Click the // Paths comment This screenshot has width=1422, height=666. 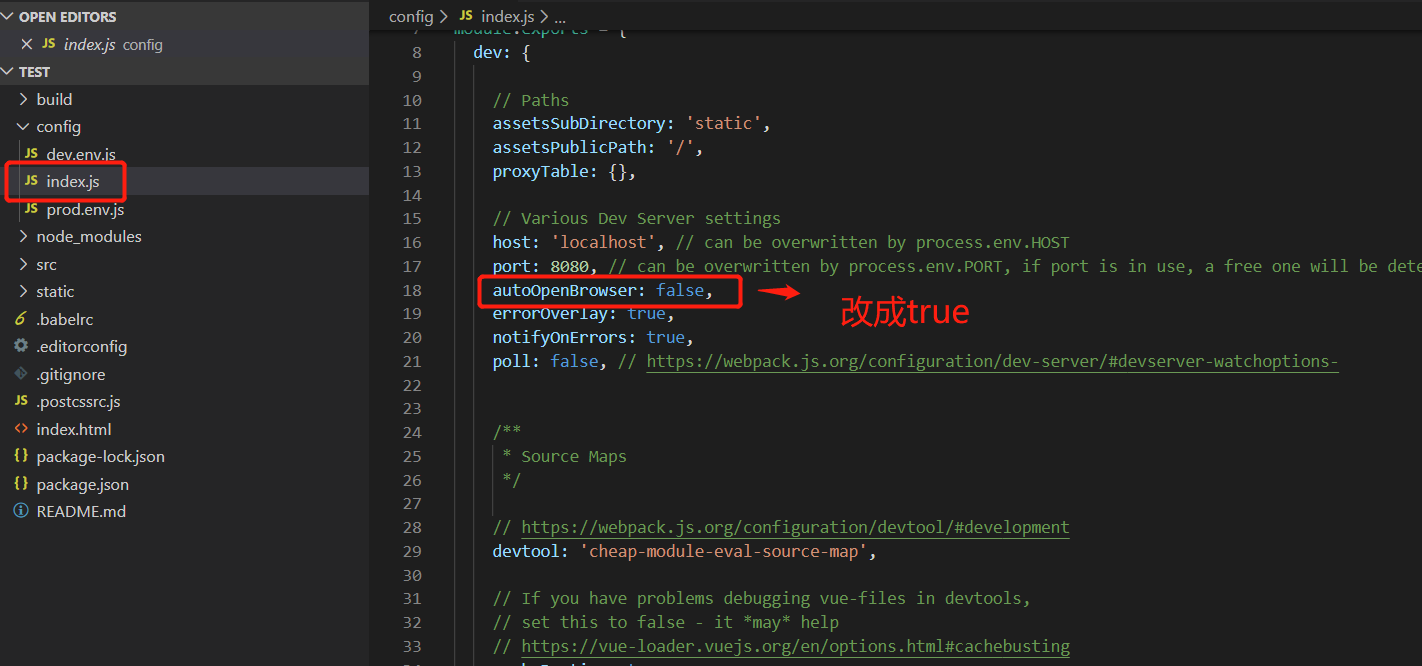pyautogui.click(x=531, y=100)
